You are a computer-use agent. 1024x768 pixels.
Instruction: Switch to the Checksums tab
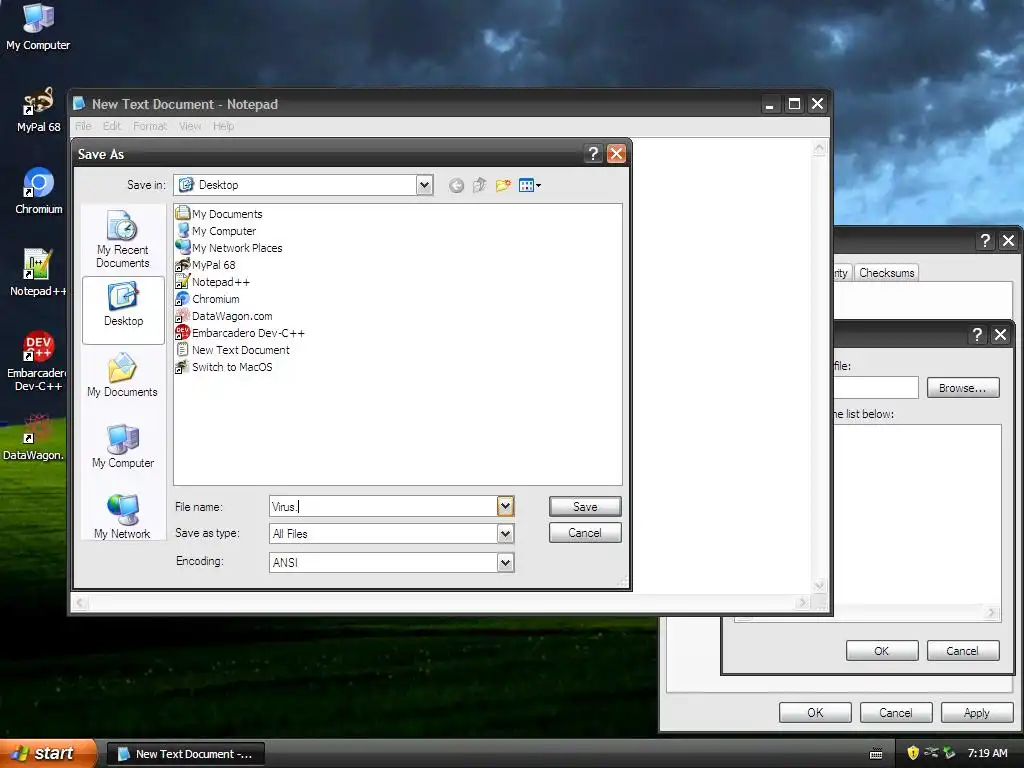point(886,272)
